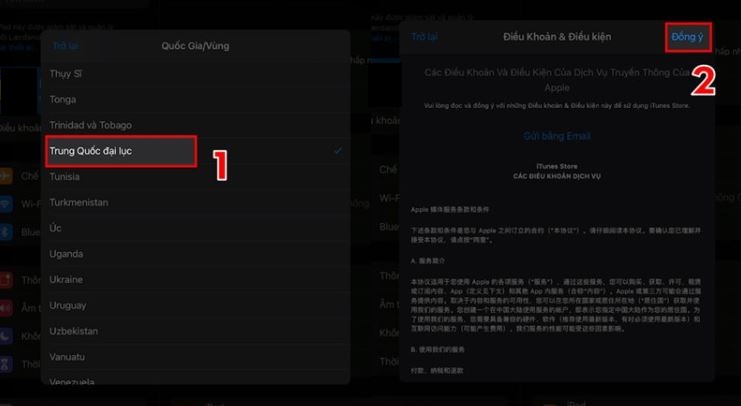This screenshot has height=406, width=741.
Task: Select Thụy Sĩ in country list
Action: click(195, 74)
